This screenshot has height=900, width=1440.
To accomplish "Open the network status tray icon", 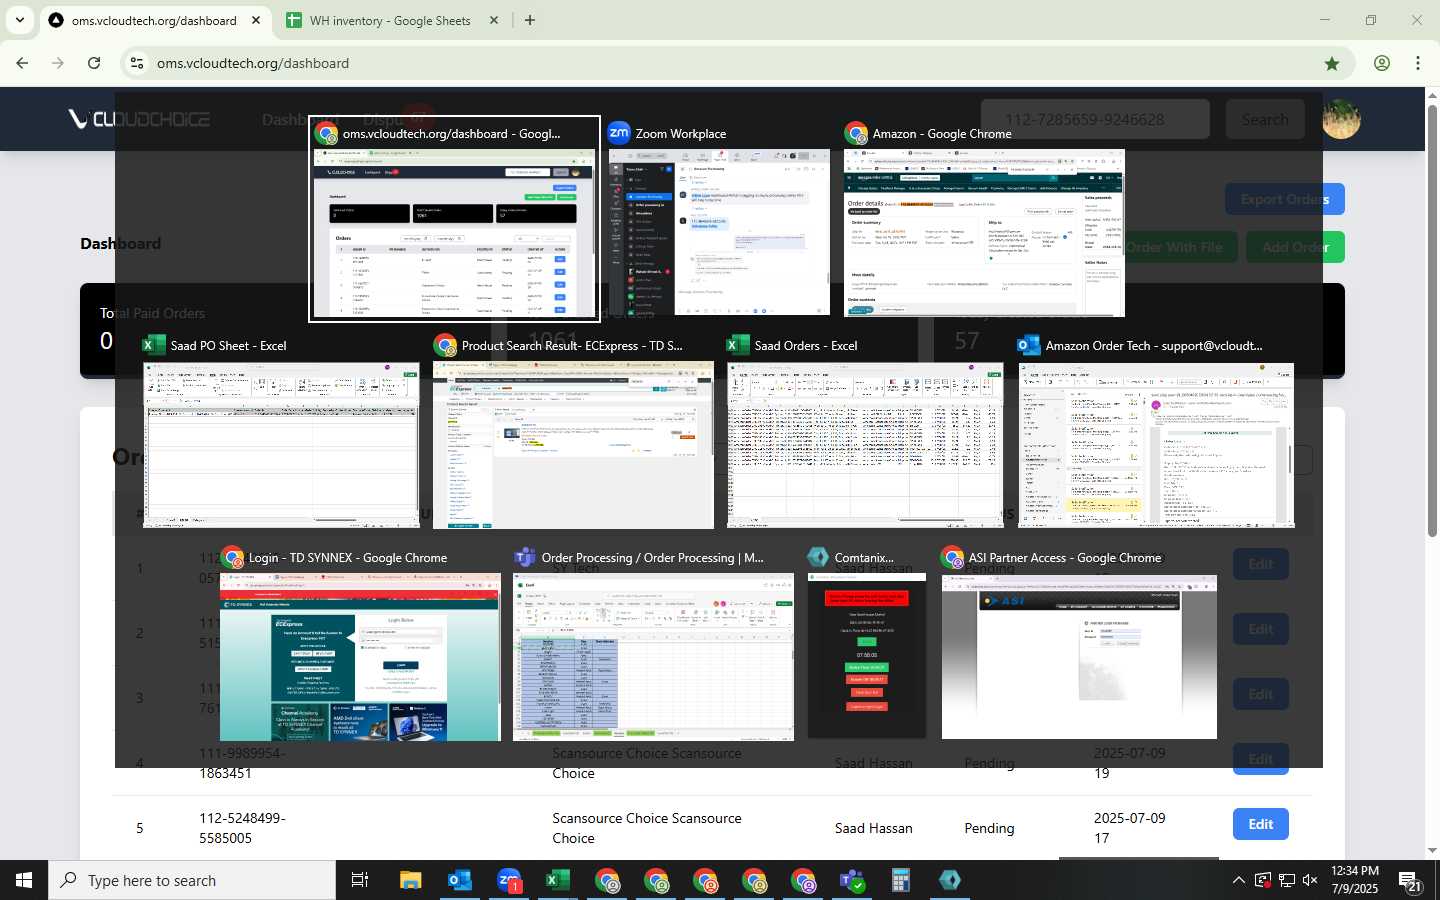I will pyautogui.click(x=1286, y=881).
